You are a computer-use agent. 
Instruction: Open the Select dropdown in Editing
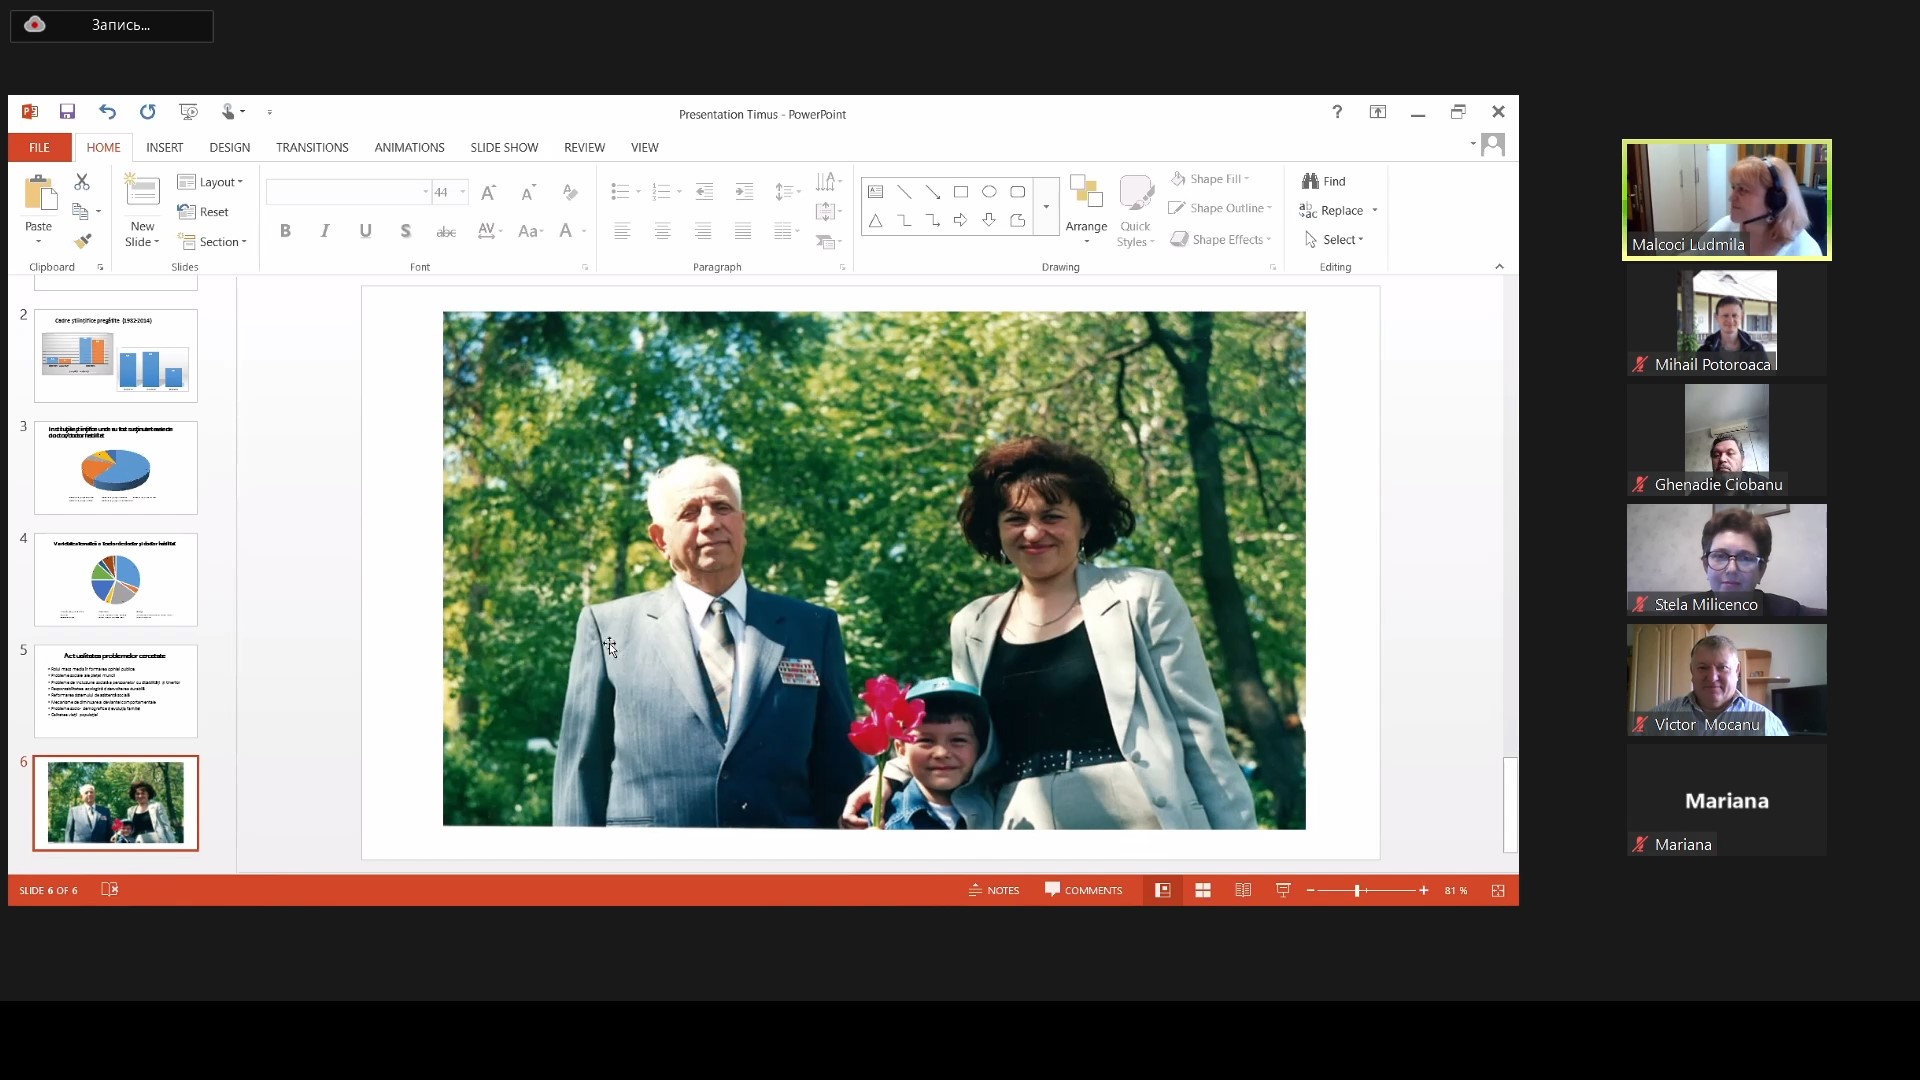pyautogui.click(x=1334, y=240)
